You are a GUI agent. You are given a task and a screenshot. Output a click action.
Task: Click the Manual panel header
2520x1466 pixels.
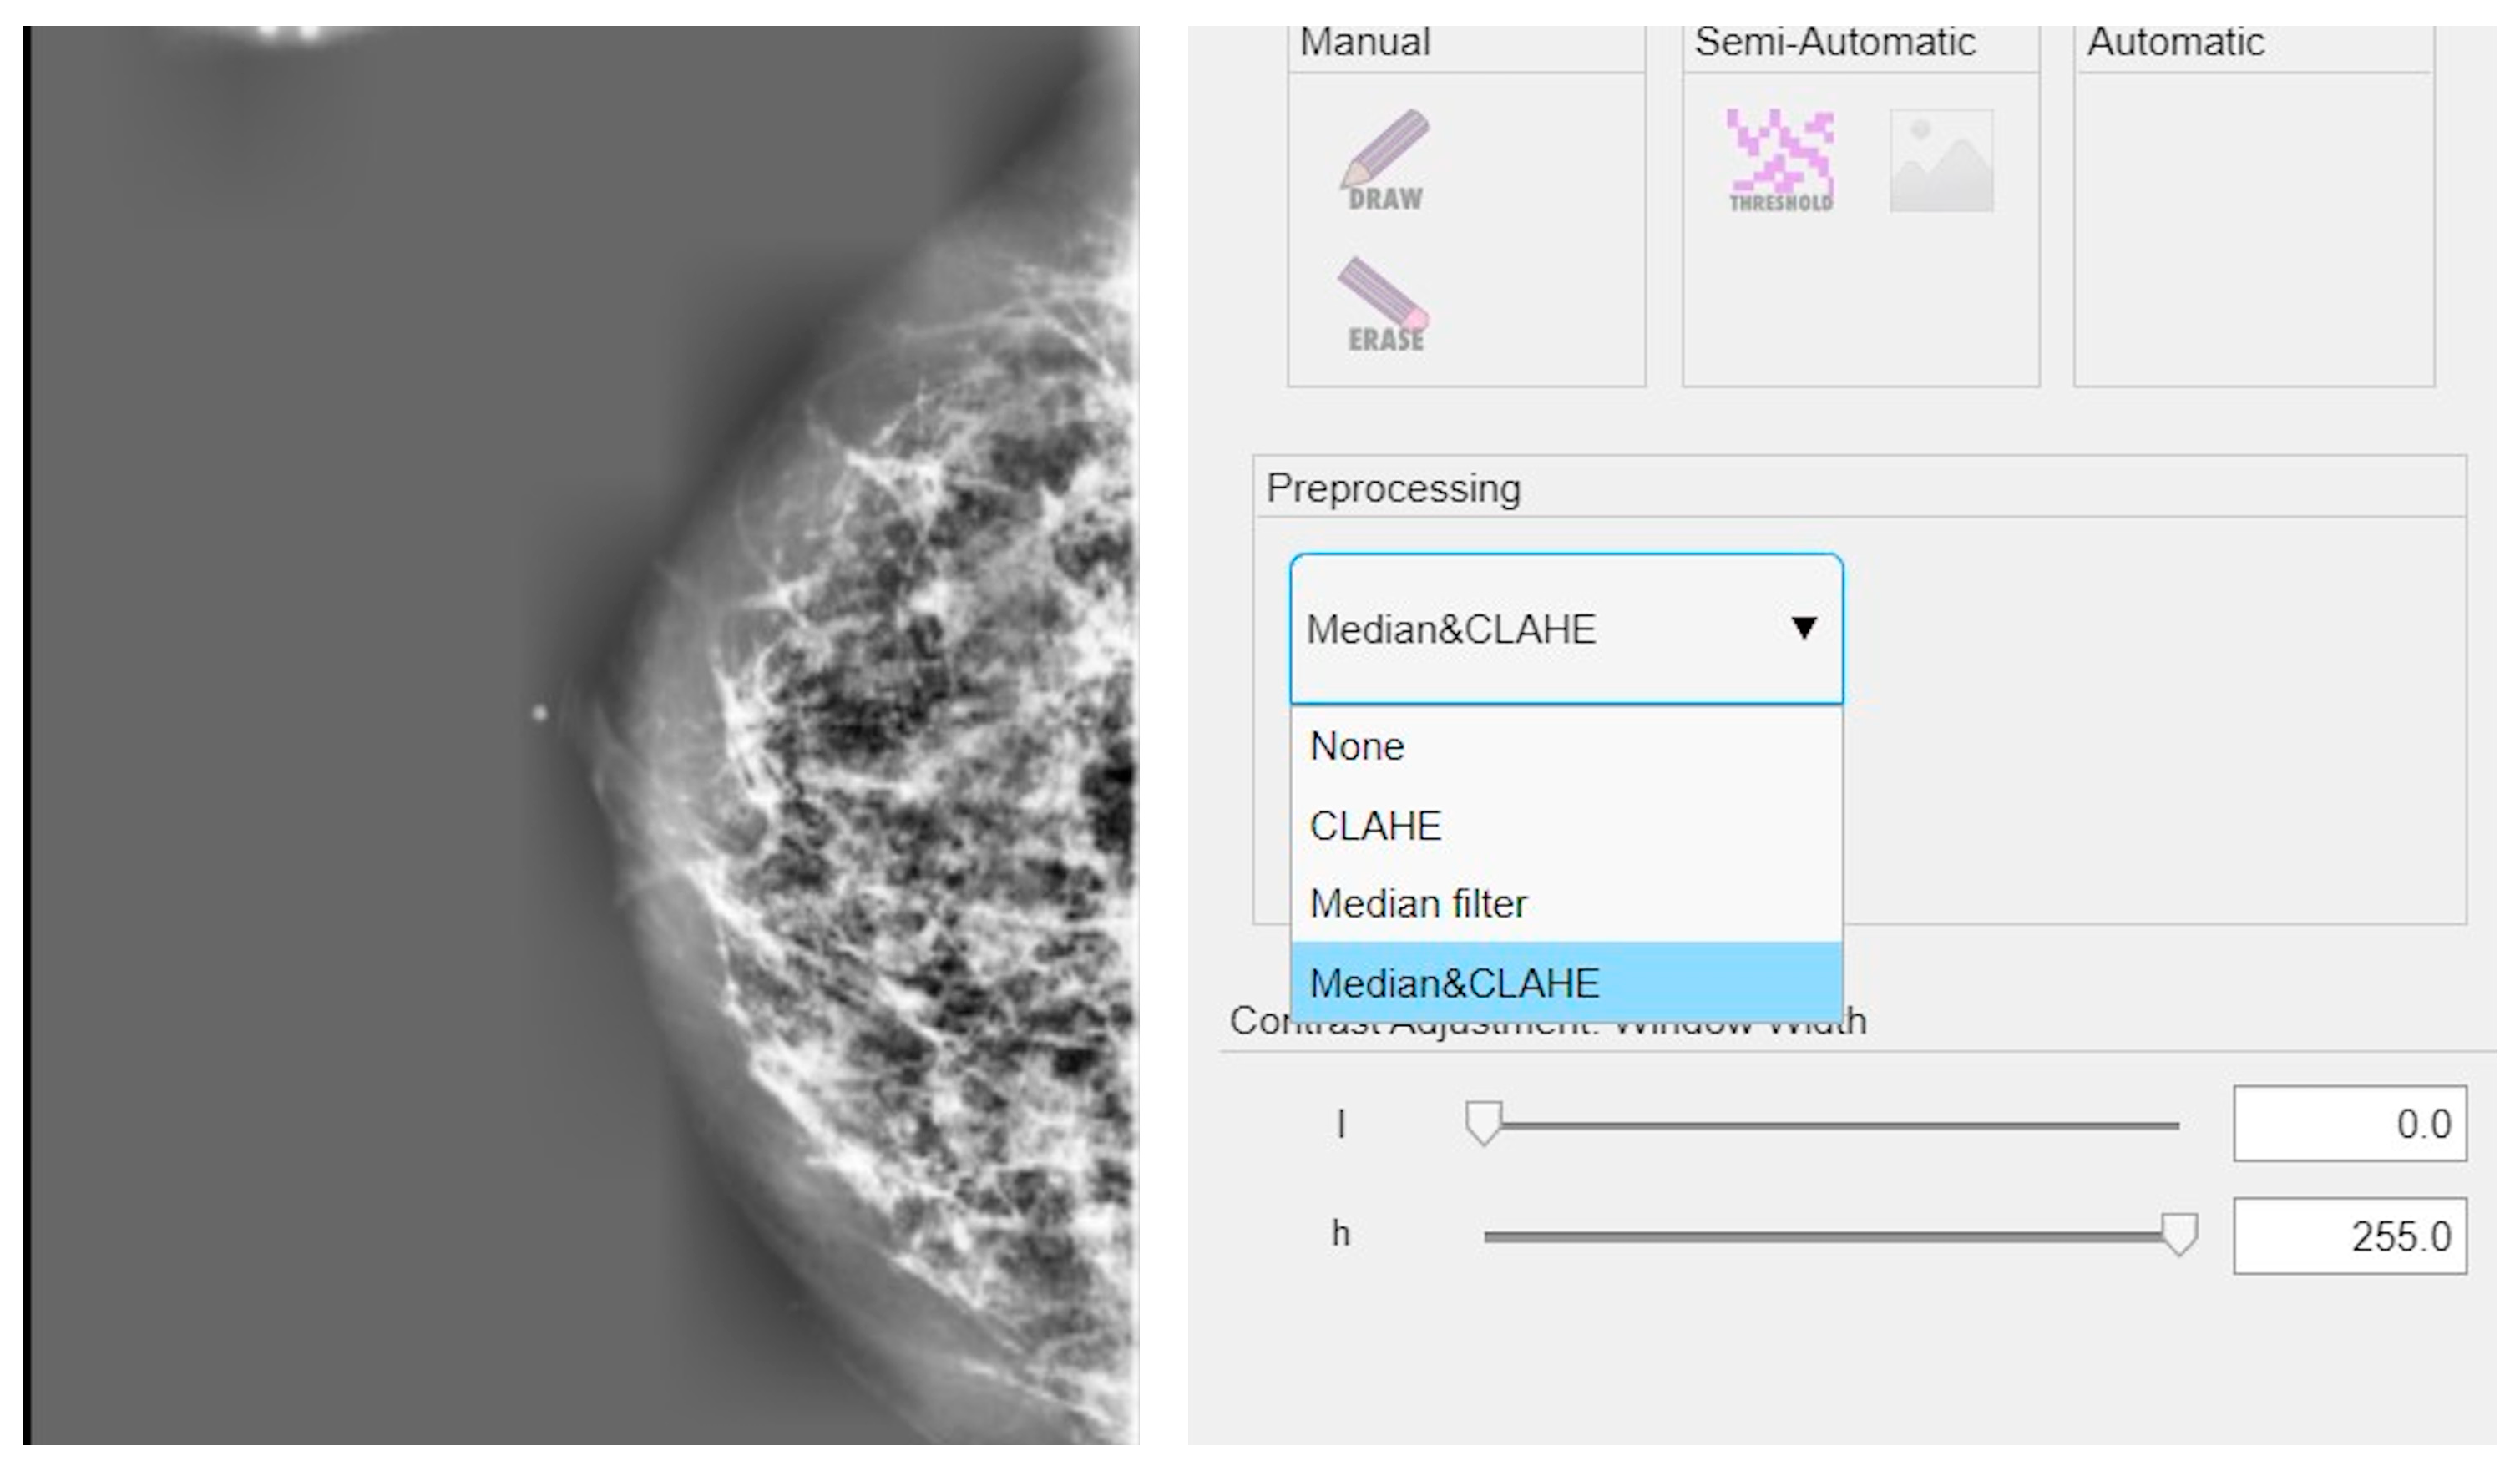[x=1365, y=42]
